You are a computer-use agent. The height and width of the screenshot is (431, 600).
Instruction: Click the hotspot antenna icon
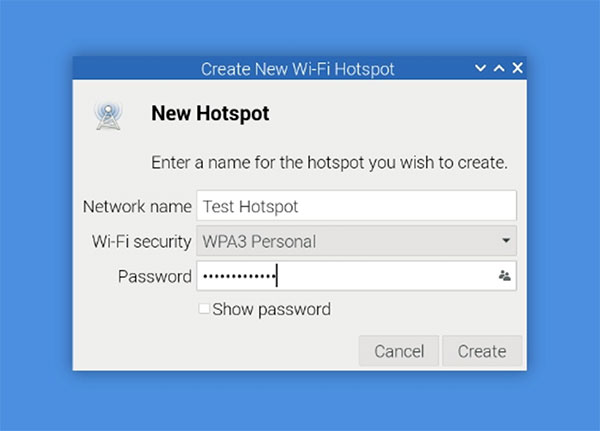(108, 116)
